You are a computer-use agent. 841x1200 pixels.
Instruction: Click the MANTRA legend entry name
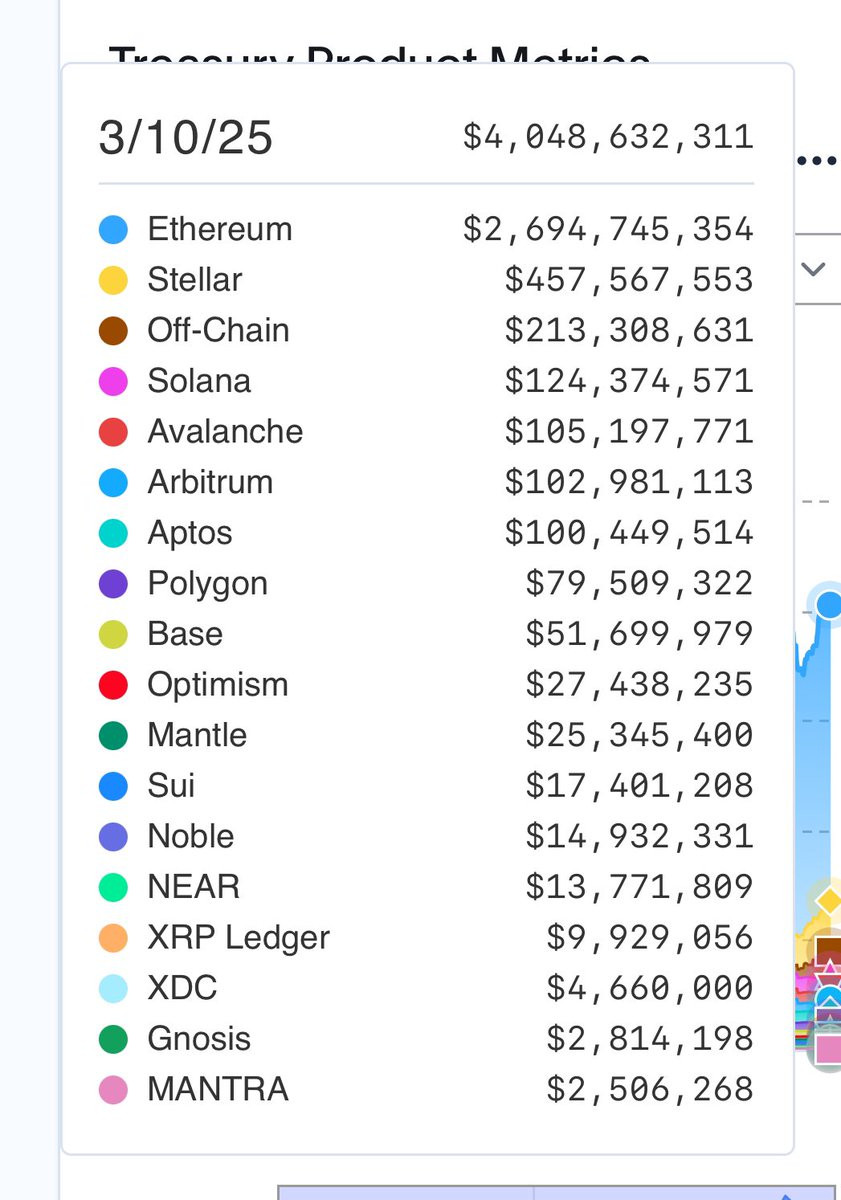point(218,1089)
